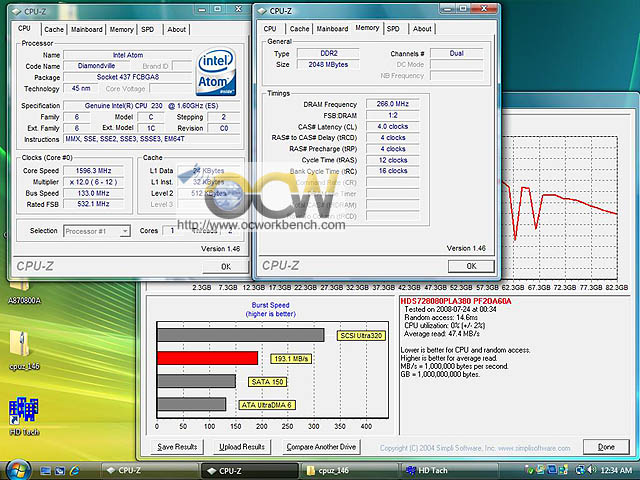Click the 266.0 MHz DRAM frequency value
Screen dimensions: 640x480
click(393, 104)
